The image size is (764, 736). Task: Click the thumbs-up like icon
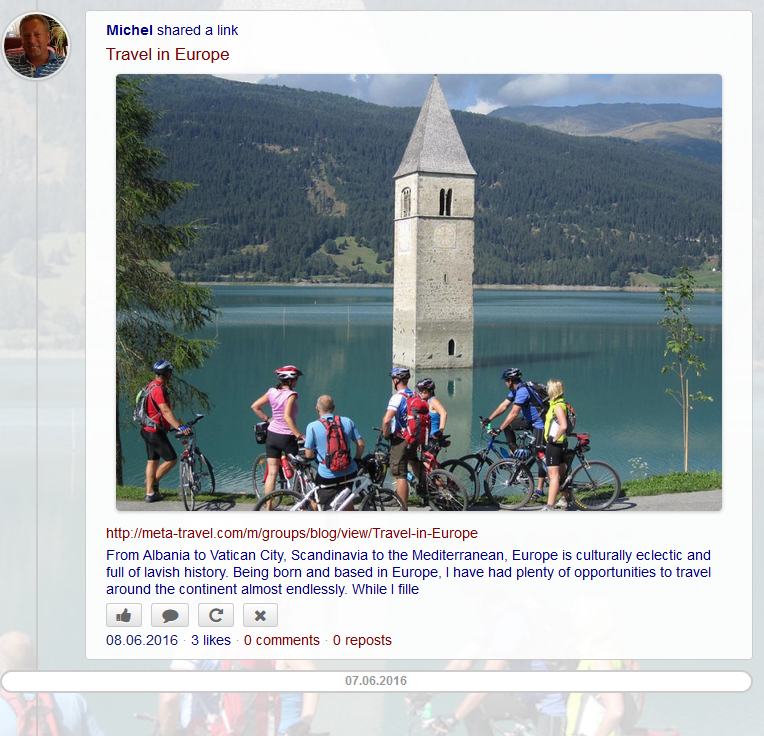[124, 615]
